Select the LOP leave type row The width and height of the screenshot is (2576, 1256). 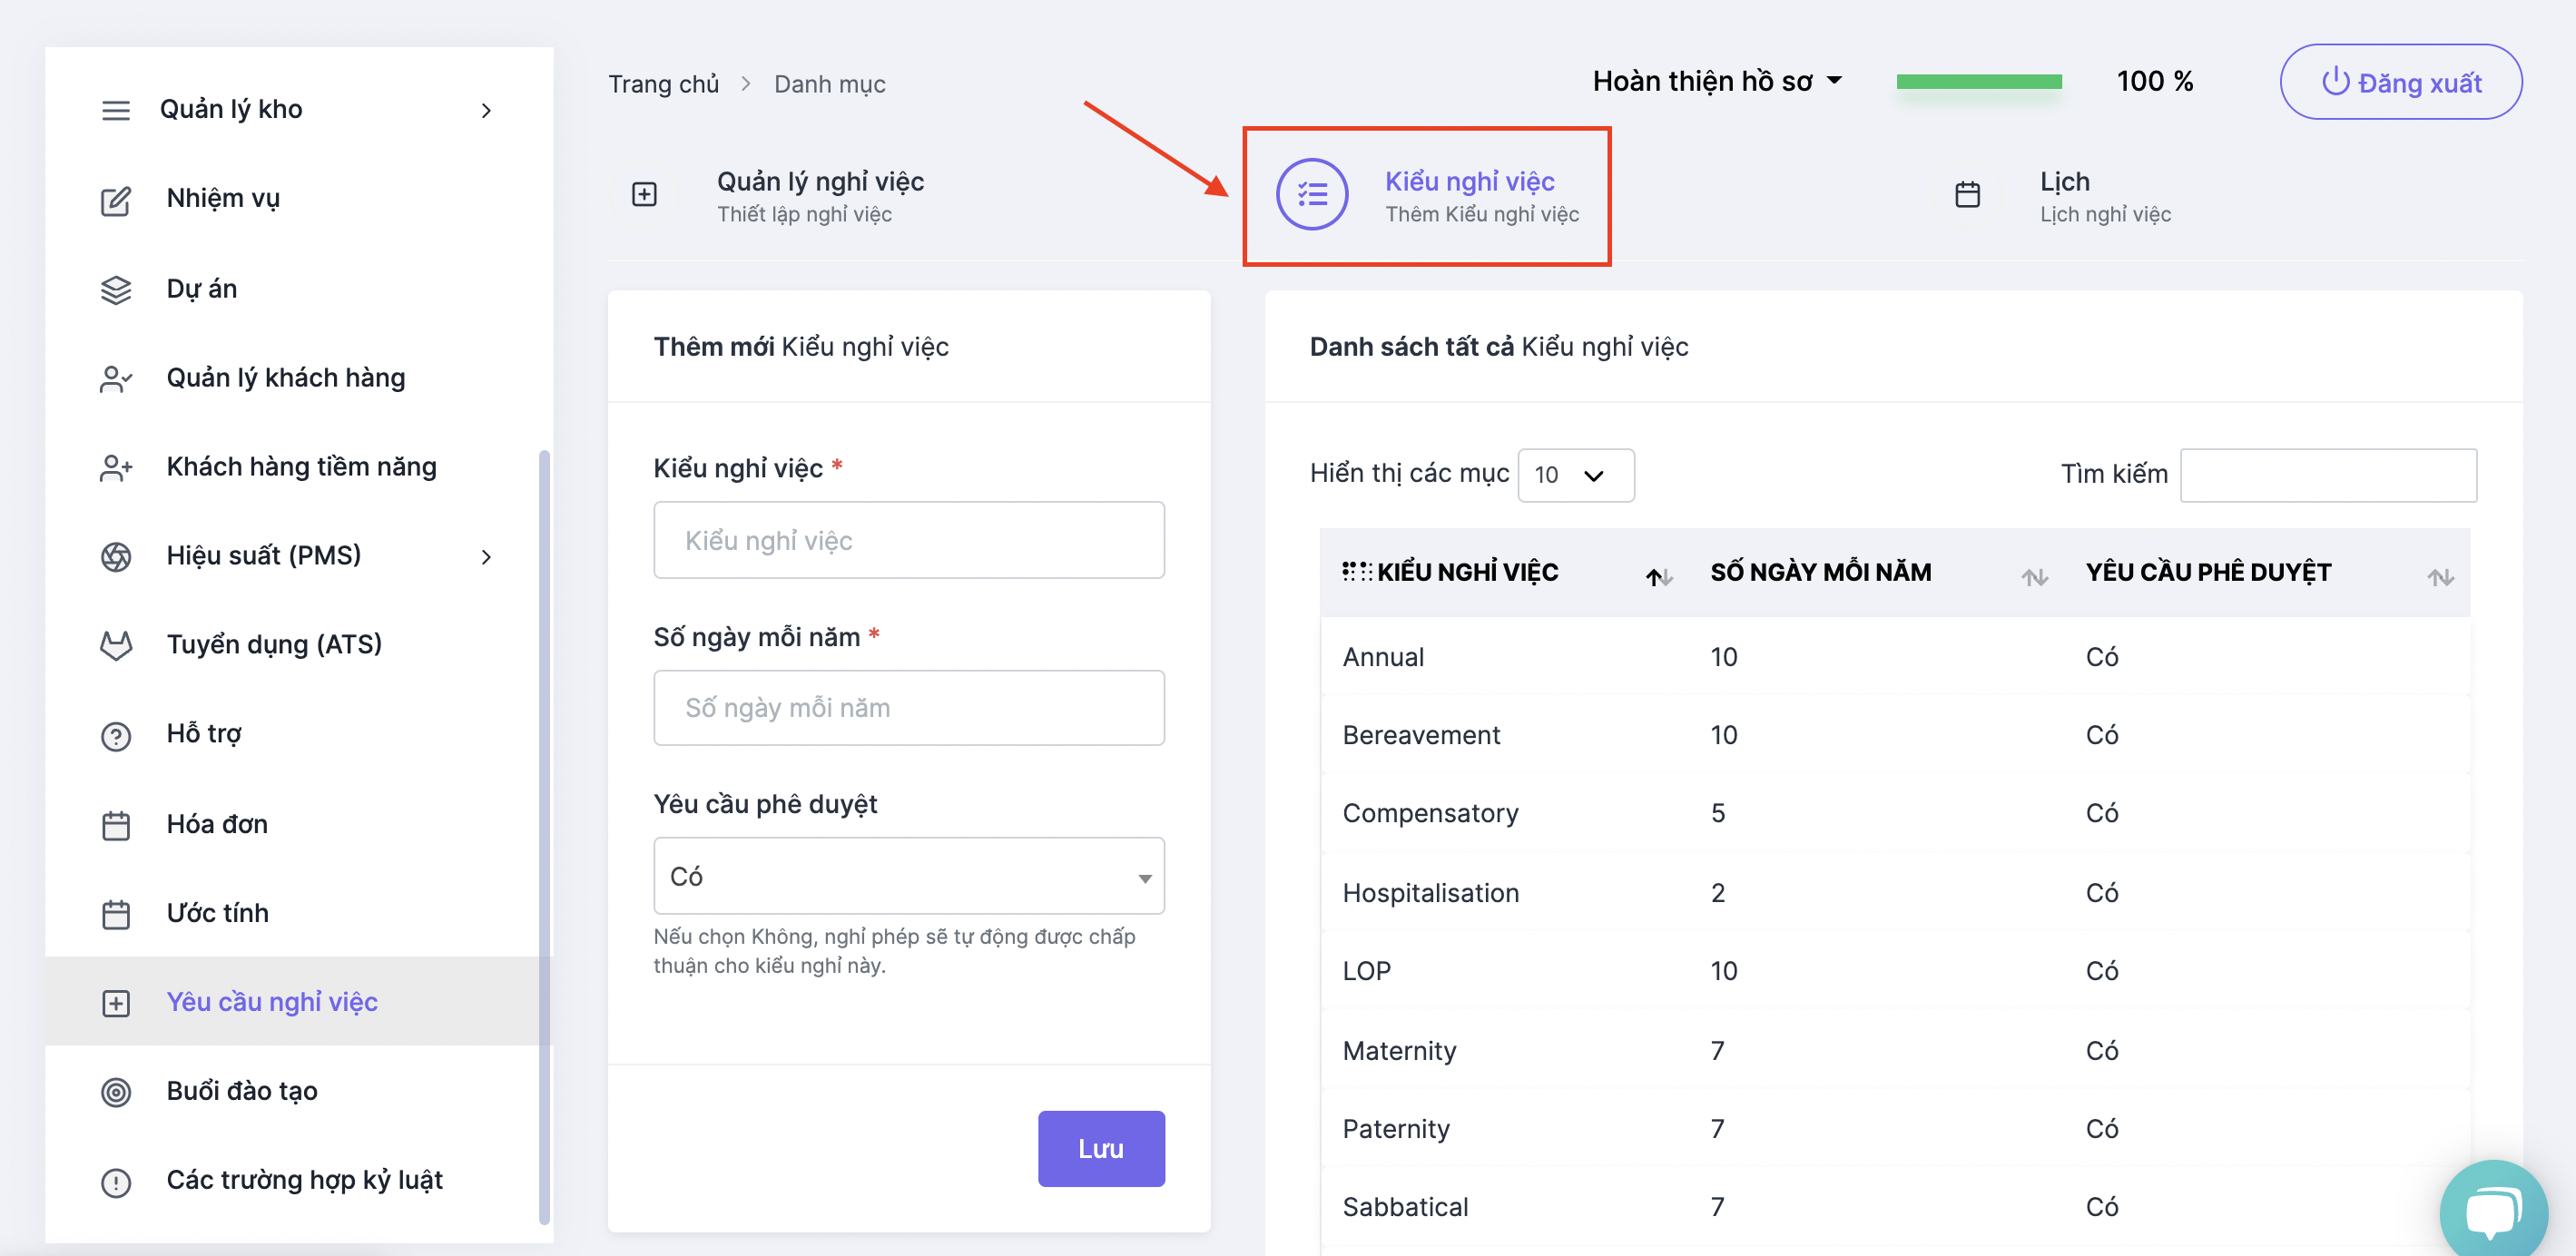click(x=1895, y=971)
